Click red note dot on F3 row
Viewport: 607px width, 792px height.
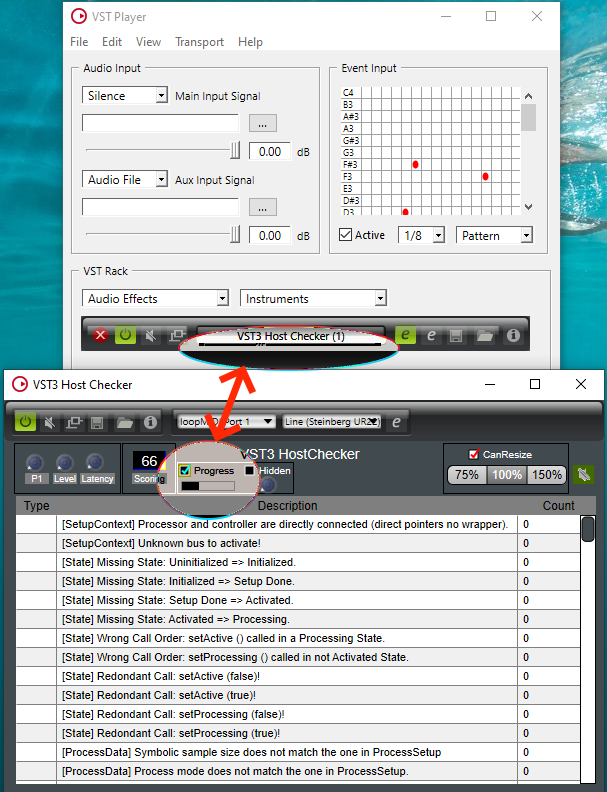(485, 177)
